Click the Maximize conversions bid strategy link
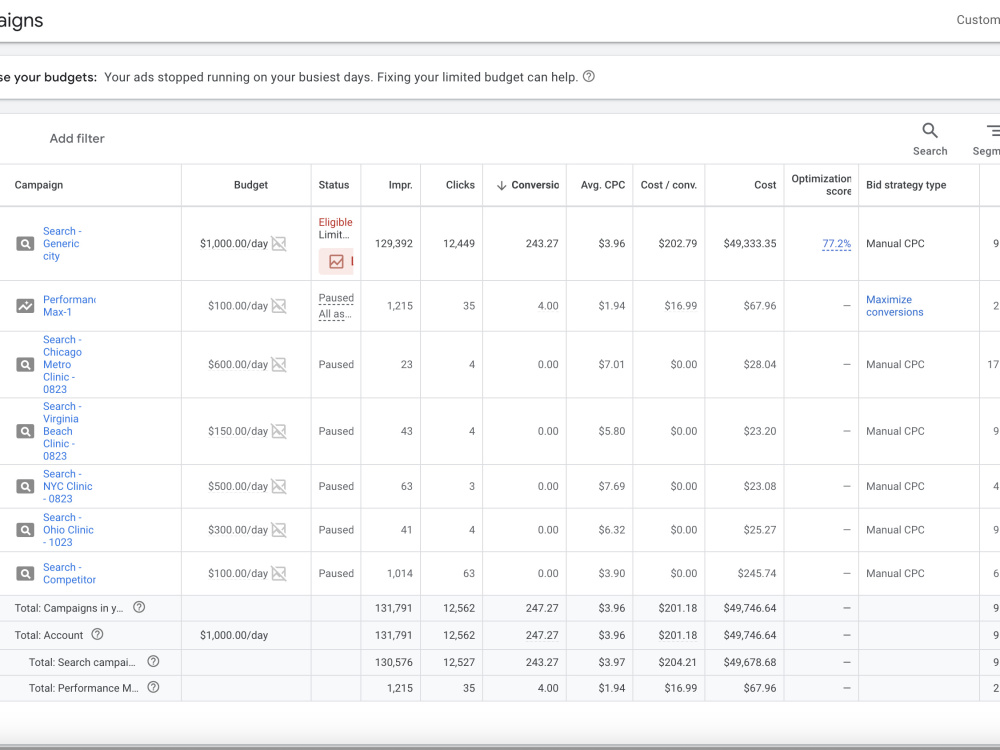This screenshot has height=750, width=1000. coord(894,305)
